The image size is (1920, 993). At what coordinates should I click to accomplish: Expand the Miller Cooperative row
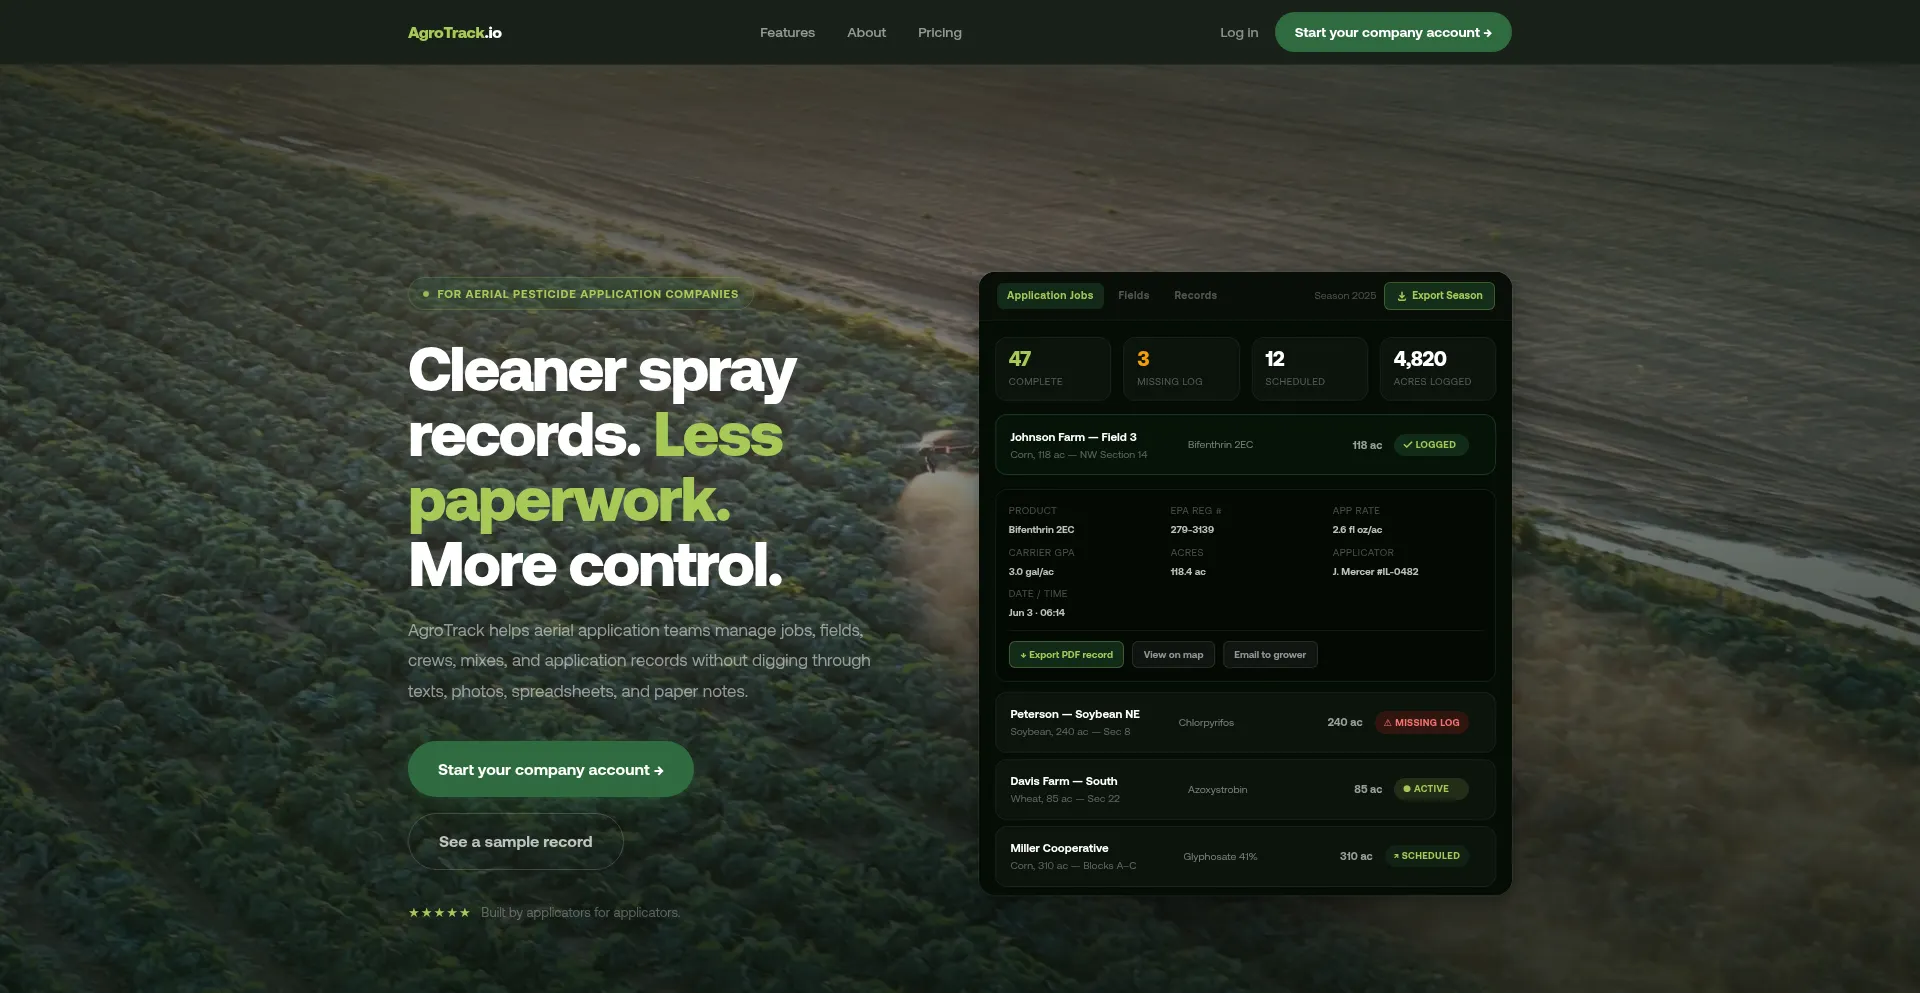click(1245, 856)
